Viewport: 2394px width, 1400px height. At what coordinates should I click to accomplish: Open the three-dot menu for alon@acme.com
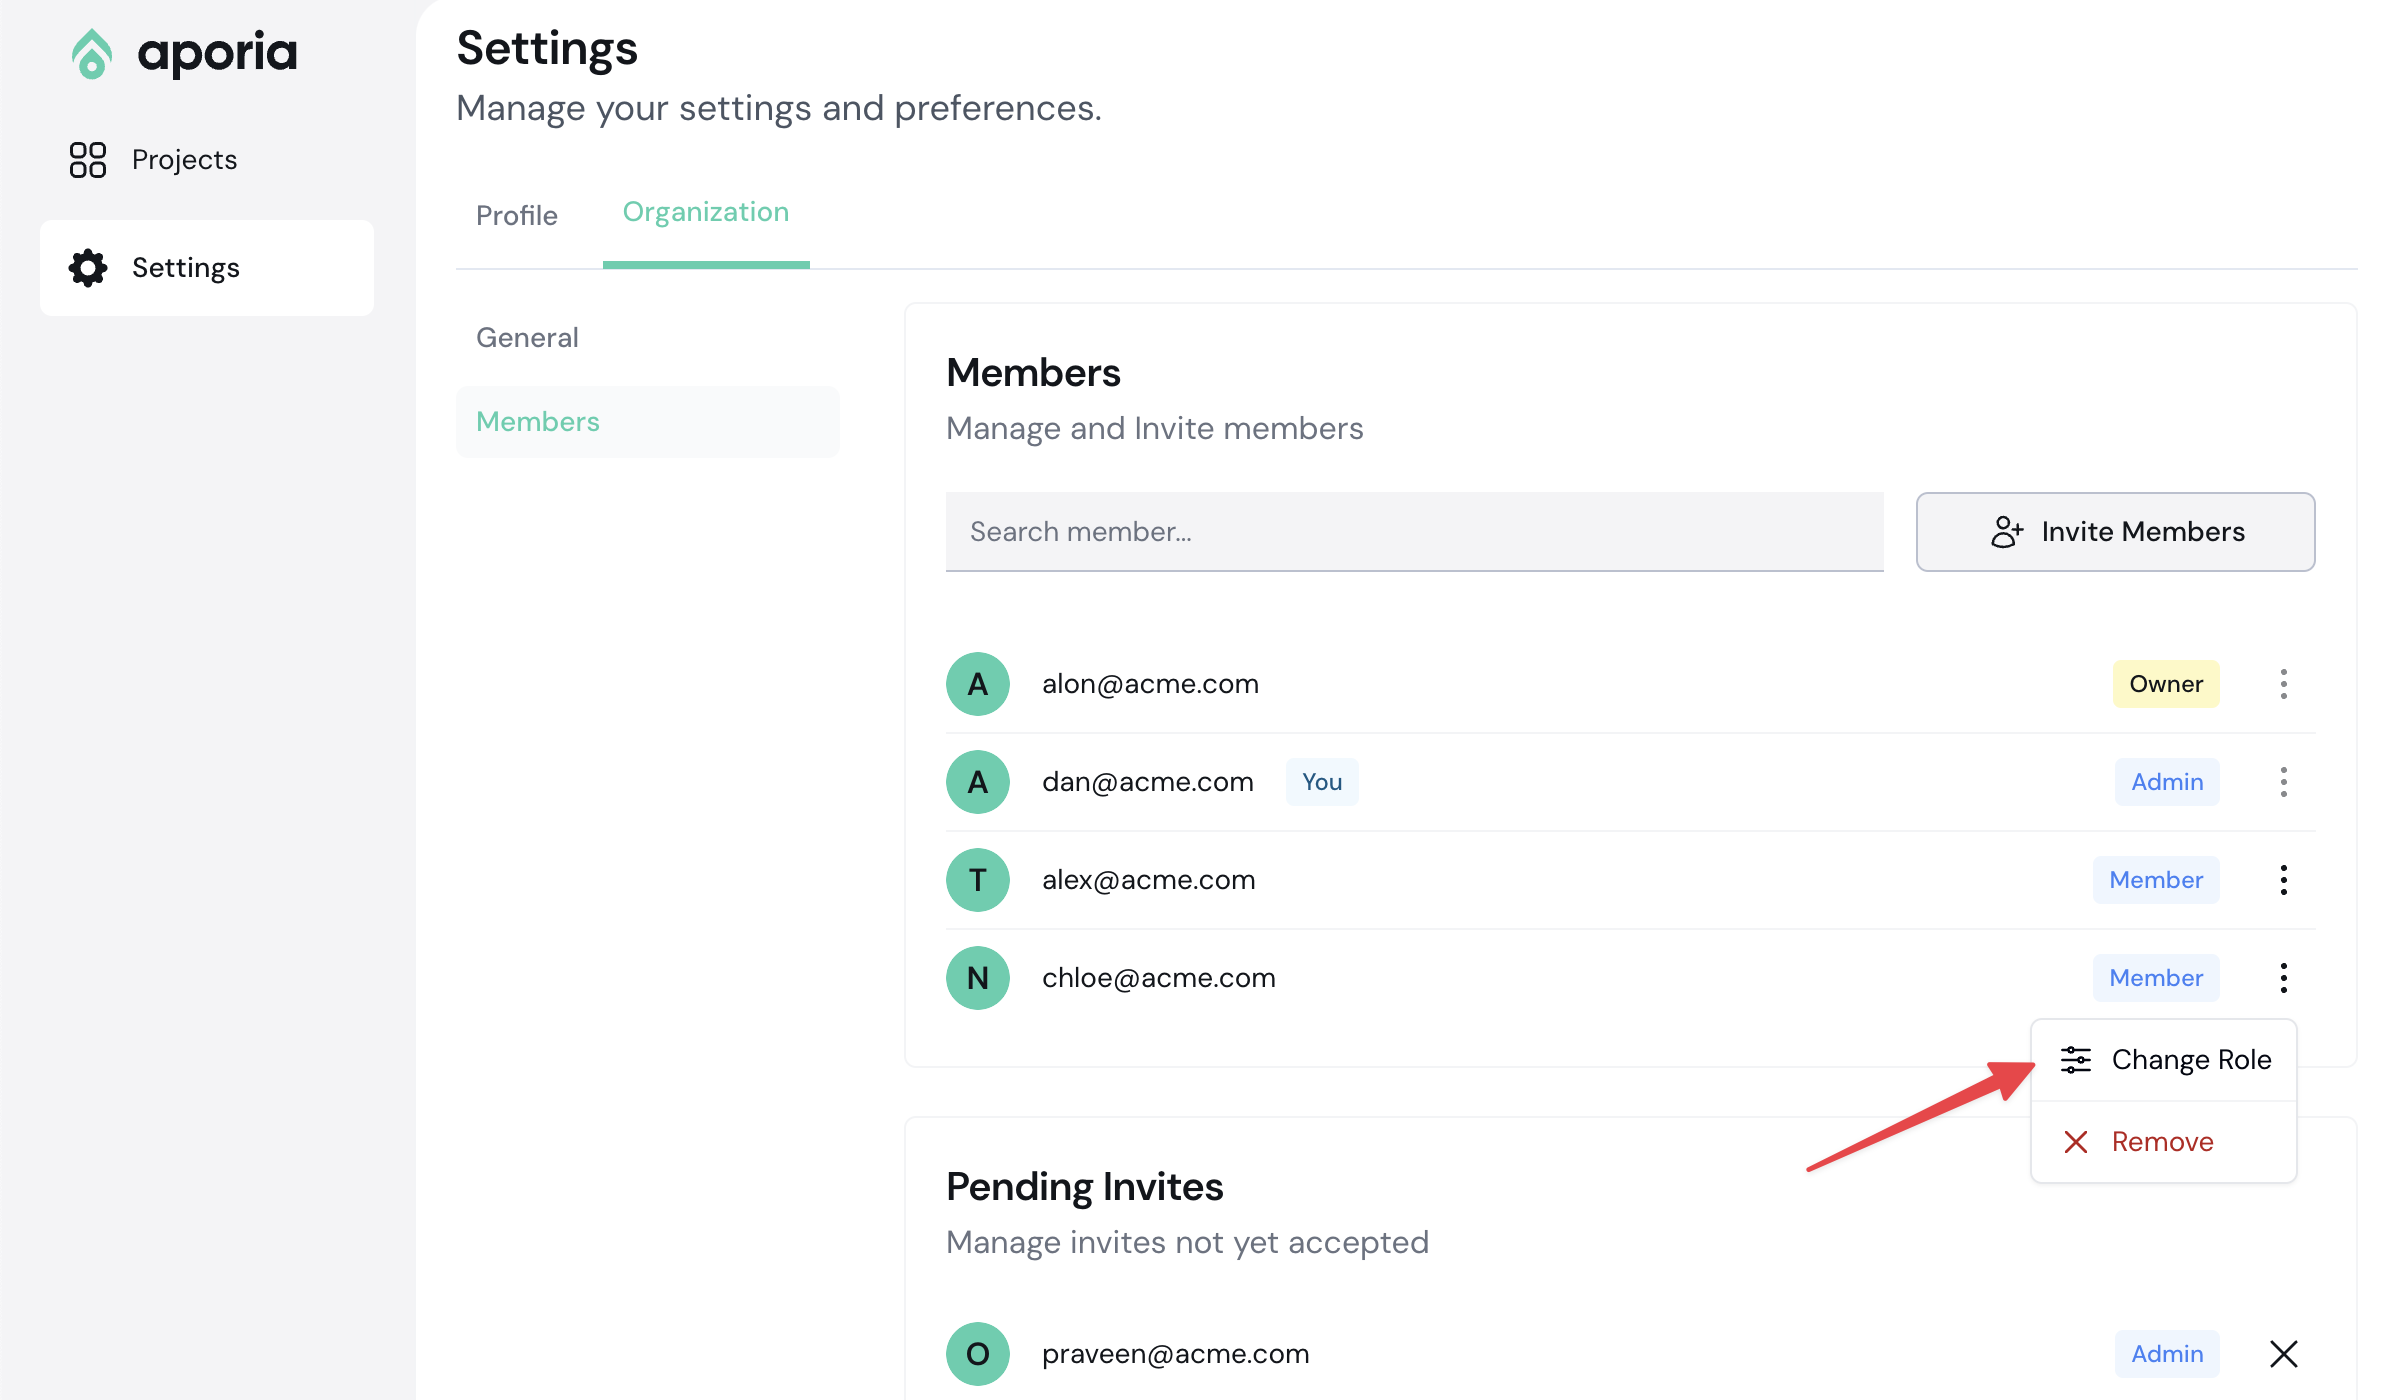(2283, 684)
